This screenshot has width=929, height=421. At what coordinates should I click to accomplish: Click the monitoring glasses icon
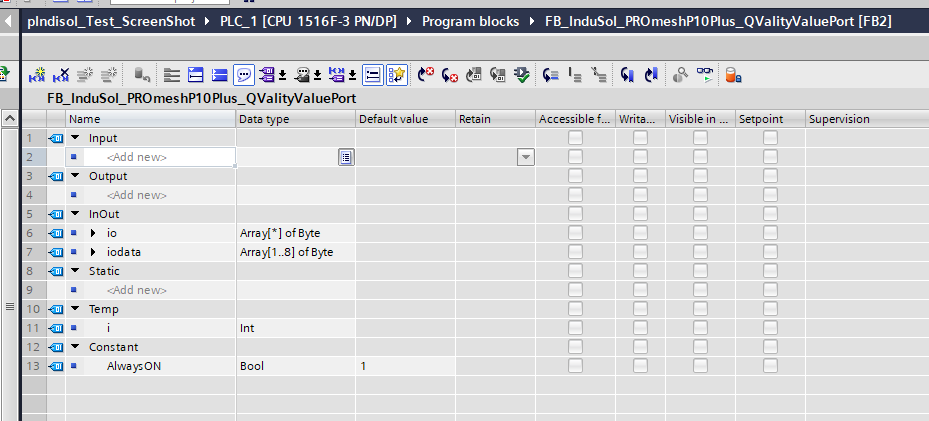point(705,75)
